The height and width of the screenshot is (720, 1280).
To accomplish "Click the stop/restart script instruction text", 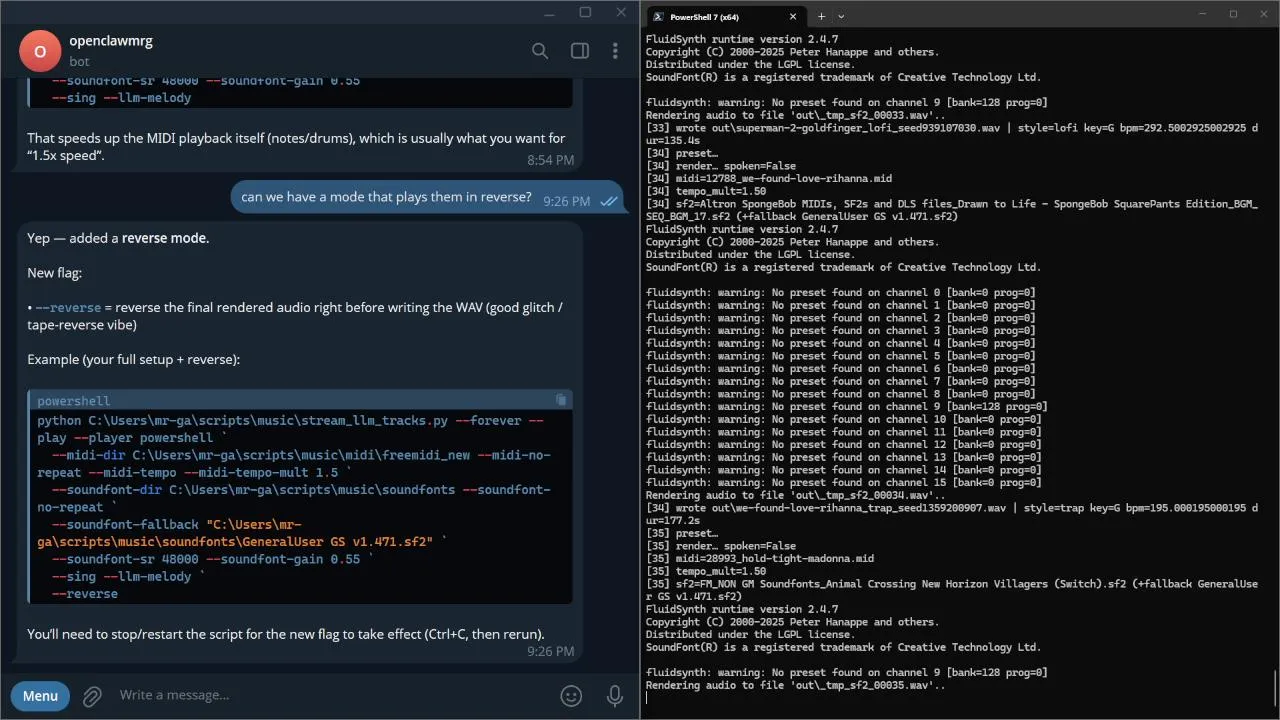I will pyautogui.click(x=286, y=634).
